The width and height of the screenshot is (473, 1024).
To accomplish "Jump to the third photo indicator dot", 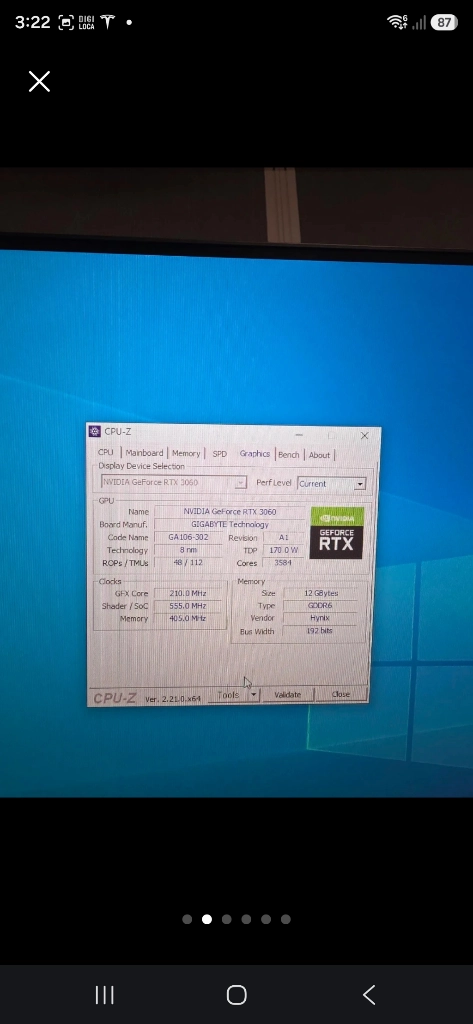I will [x=227, y=920].
